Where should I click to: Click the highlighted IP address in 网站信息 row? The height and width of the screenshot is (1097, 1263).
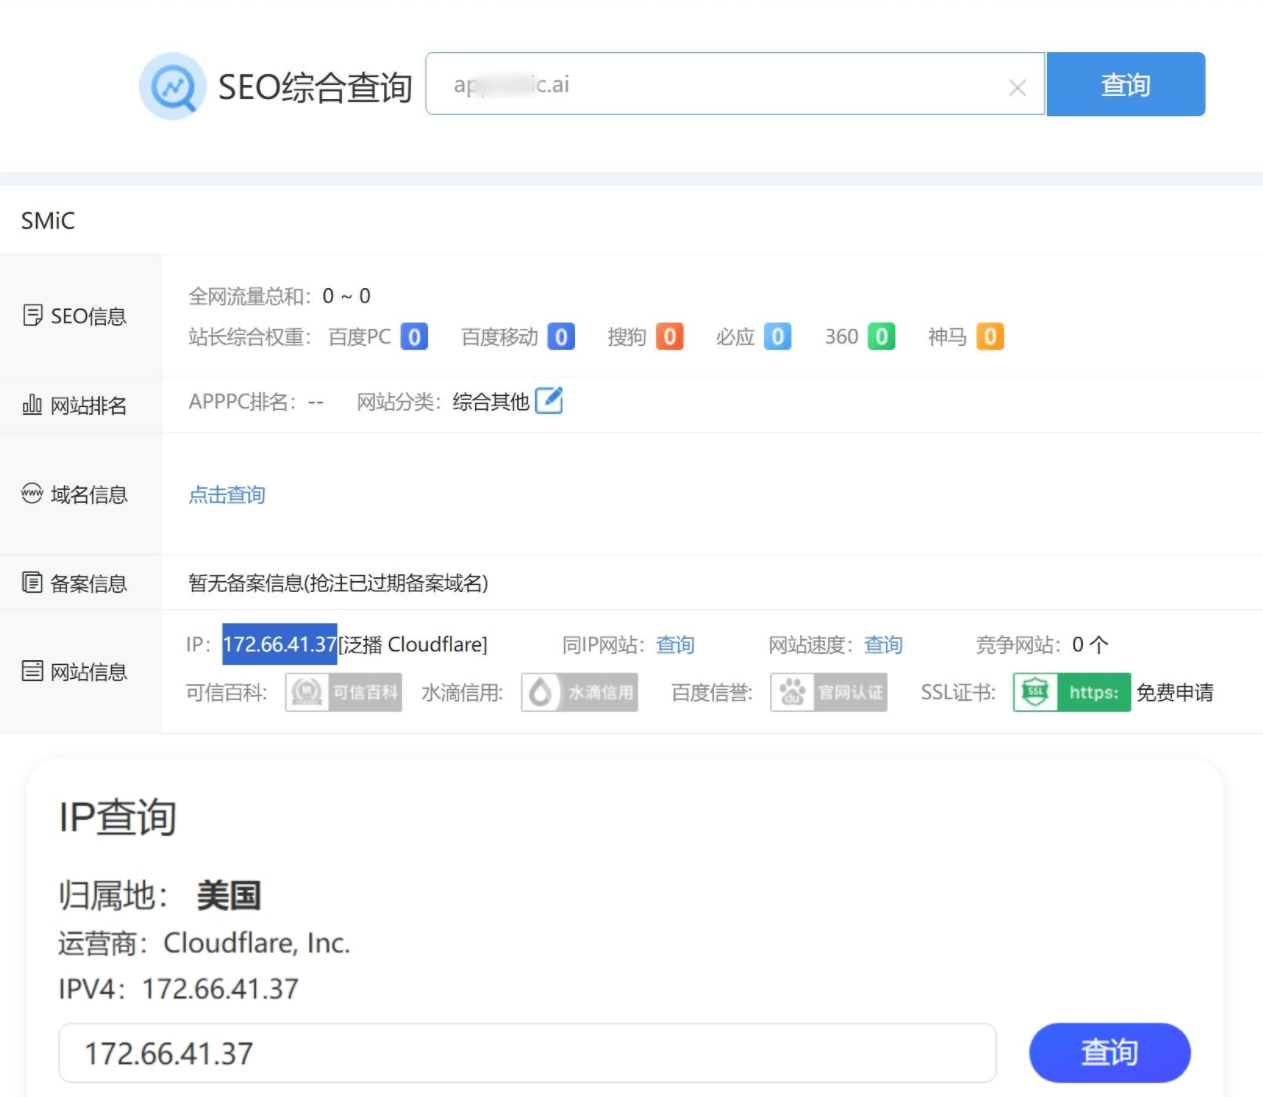(280, 645)
